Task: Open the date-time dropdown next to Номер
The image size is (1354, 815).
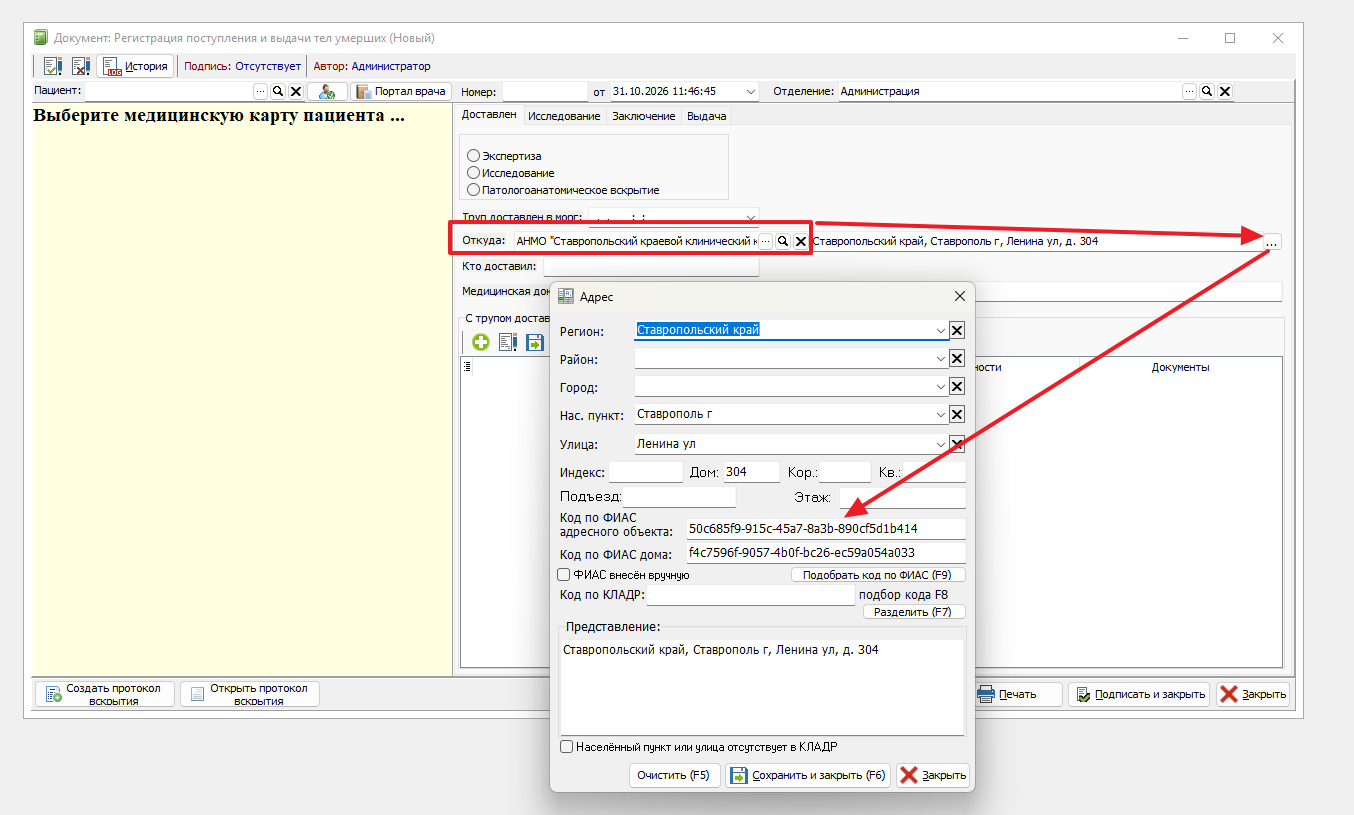Action: 752,91
